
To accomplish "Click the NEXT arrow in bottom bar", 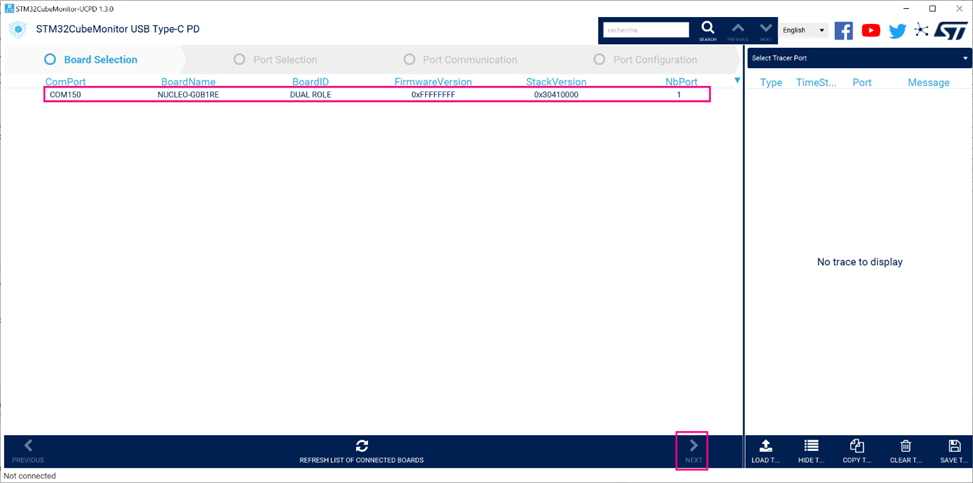I will pos(694,452).
